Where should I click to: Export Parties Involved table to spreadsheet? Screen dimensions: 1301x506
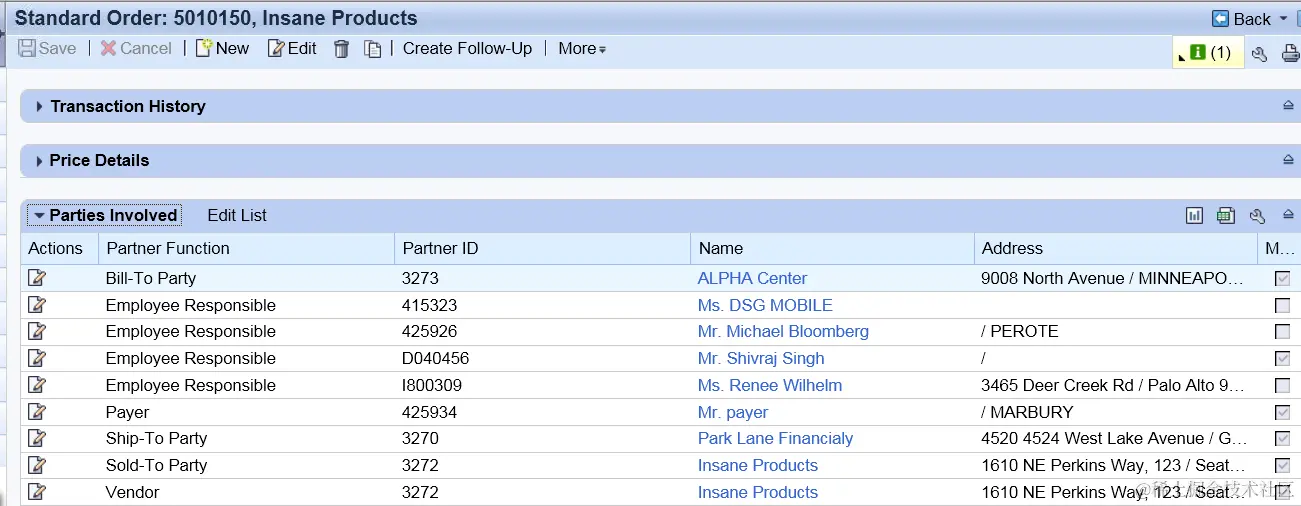(1226, 215)
